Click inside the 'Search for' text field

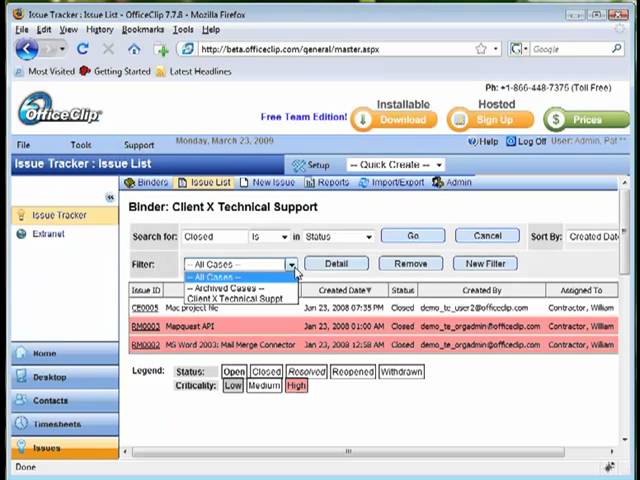(214, 237)
